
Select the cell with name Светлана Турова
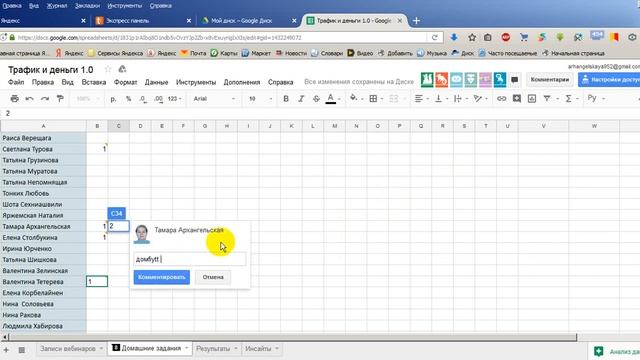(x=43, y=149)
